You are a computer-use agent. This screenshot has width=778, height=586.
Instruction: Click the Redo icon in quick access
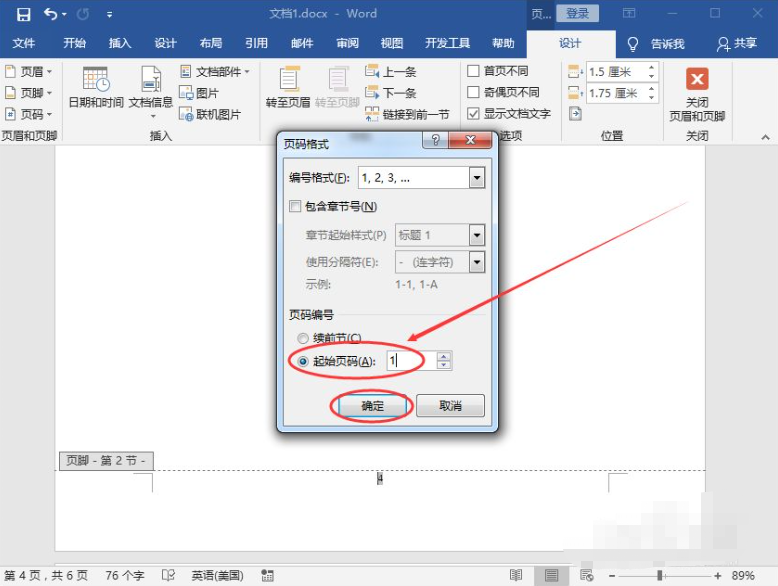(x=83, y=14)
